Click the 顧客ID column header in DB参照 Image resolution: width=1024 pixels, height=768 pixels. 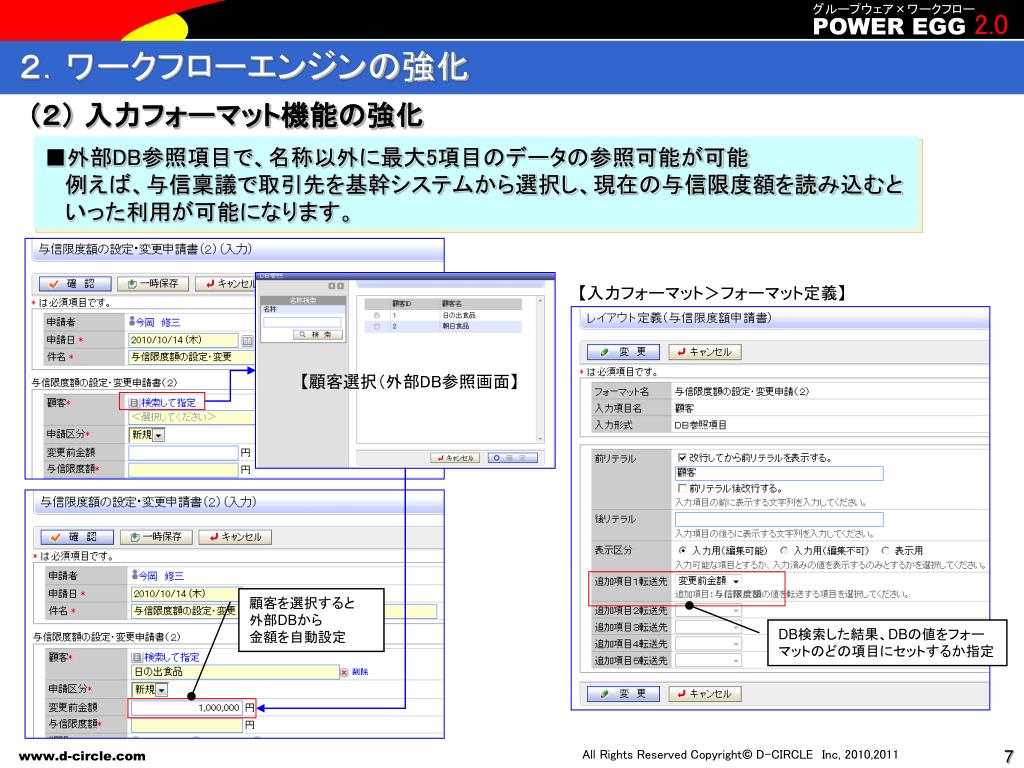click(x=402, y=304)
